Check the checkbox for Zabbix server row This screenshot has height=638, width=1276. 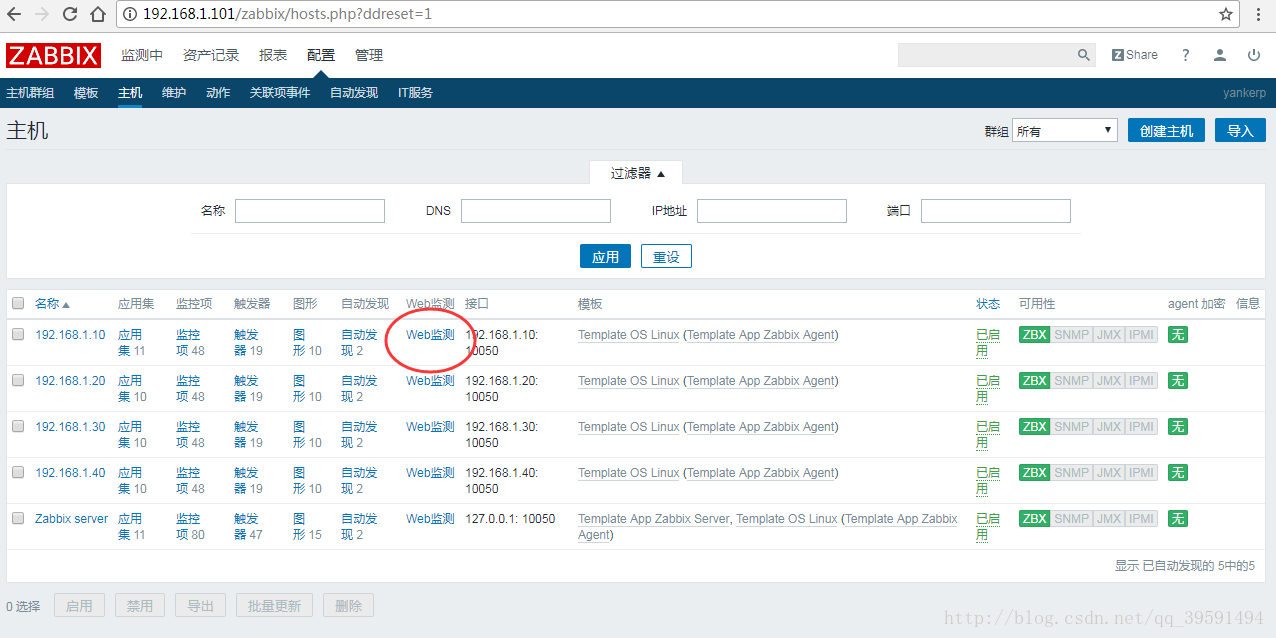(x=17, y=518)
